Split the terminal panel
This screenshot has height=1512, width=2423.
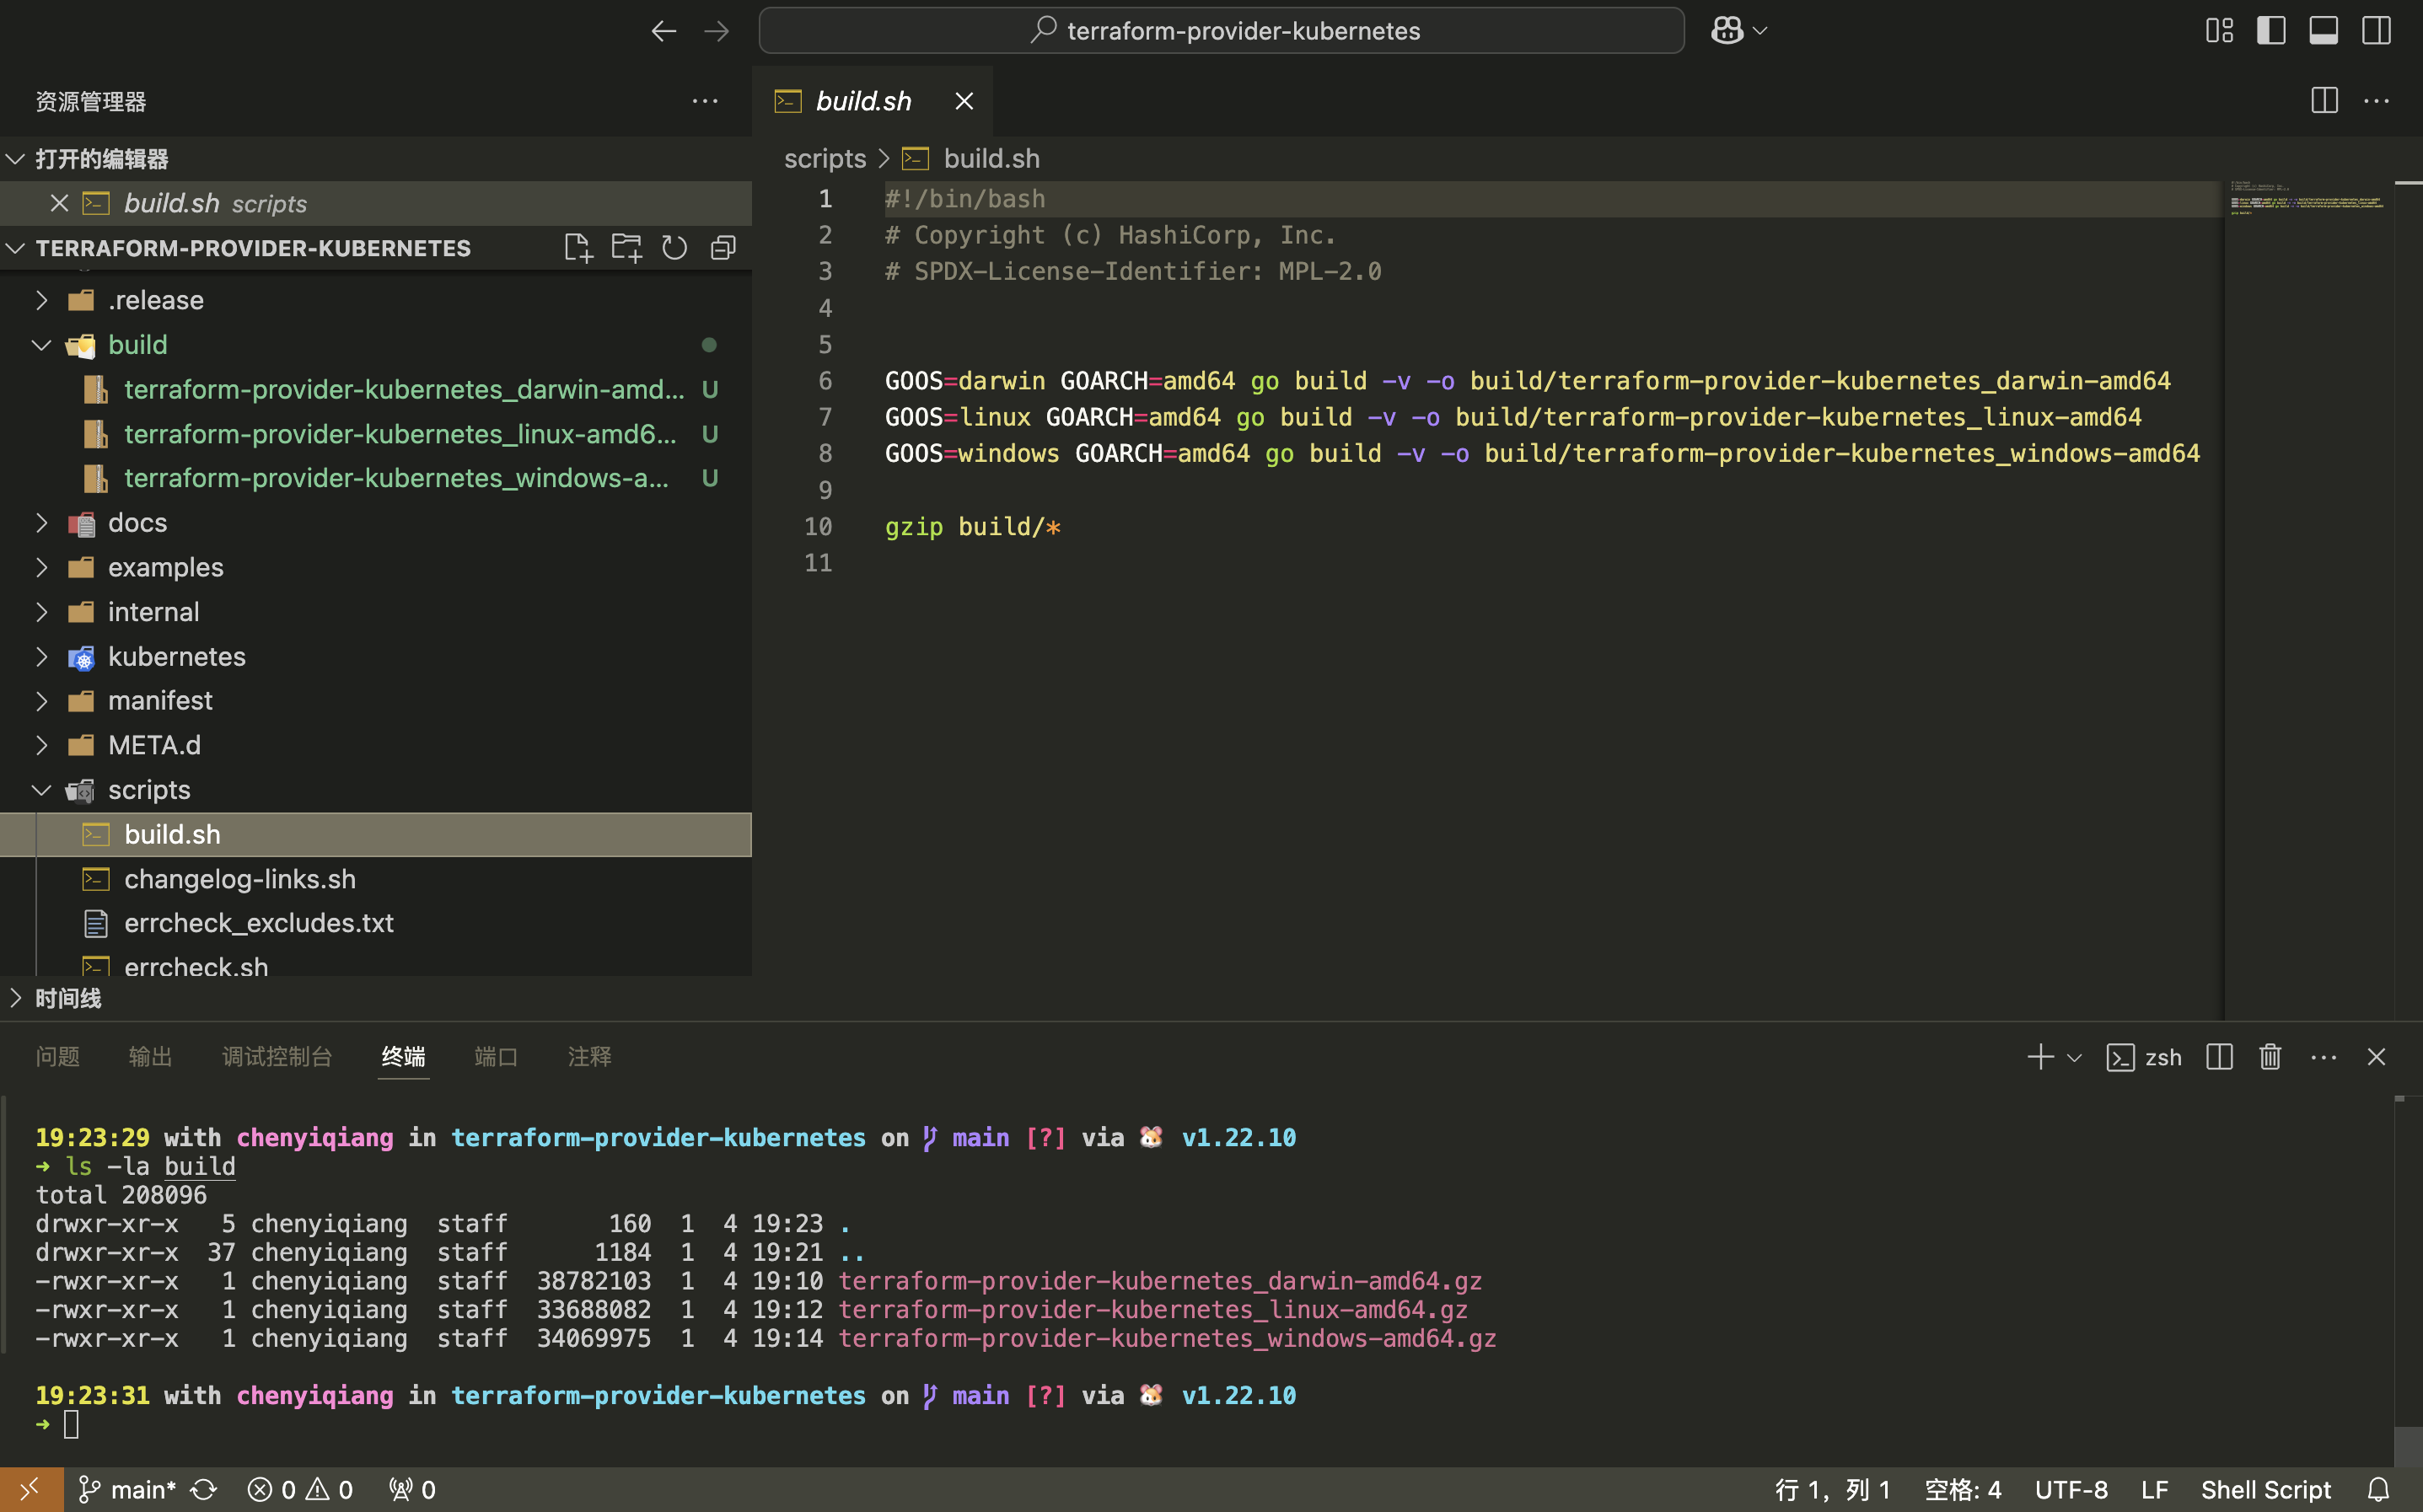[2219, 1057]
